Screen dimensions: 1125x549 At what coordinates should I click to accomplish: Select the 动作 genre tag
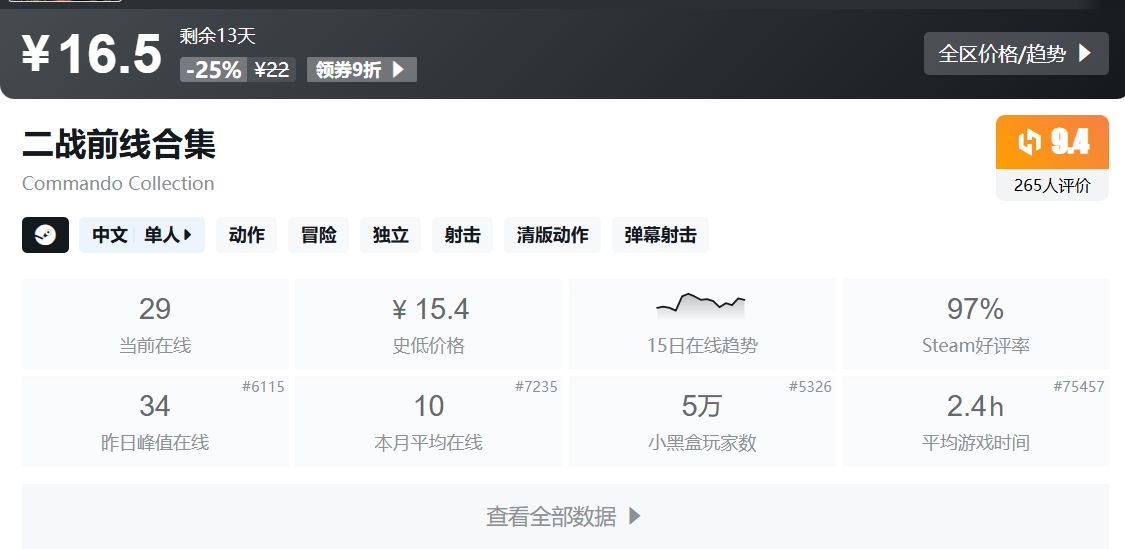tap(246, 235)
